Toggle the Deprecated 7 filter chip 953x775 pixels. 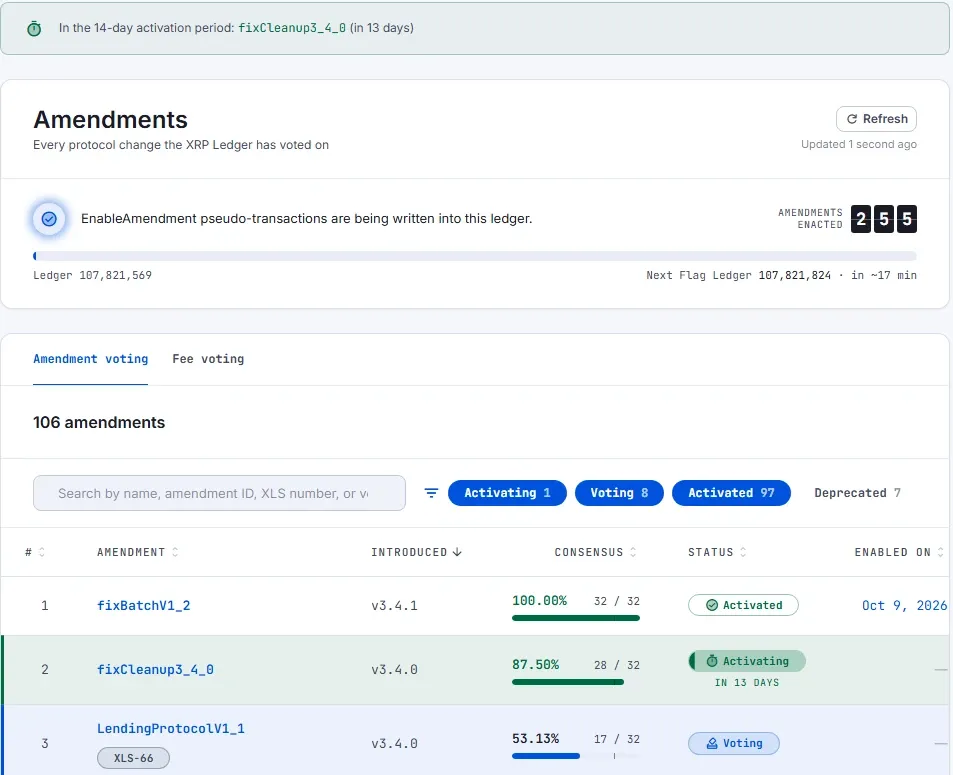point(857,493)
